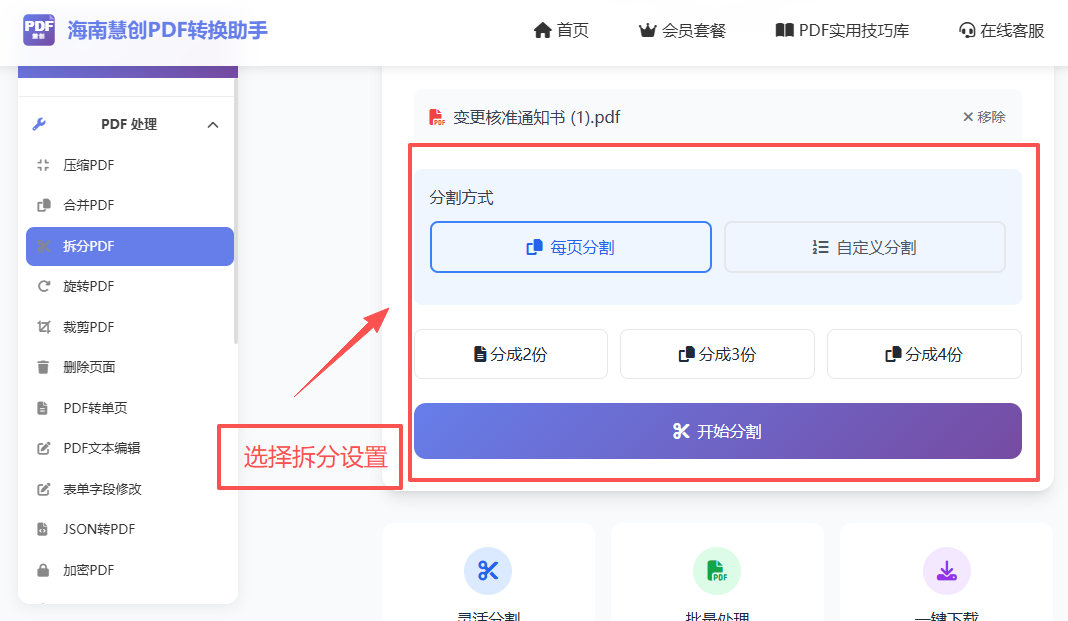
Task: Click the 分成3份 button
Action: pyautogui.click(x=717, y=354)
